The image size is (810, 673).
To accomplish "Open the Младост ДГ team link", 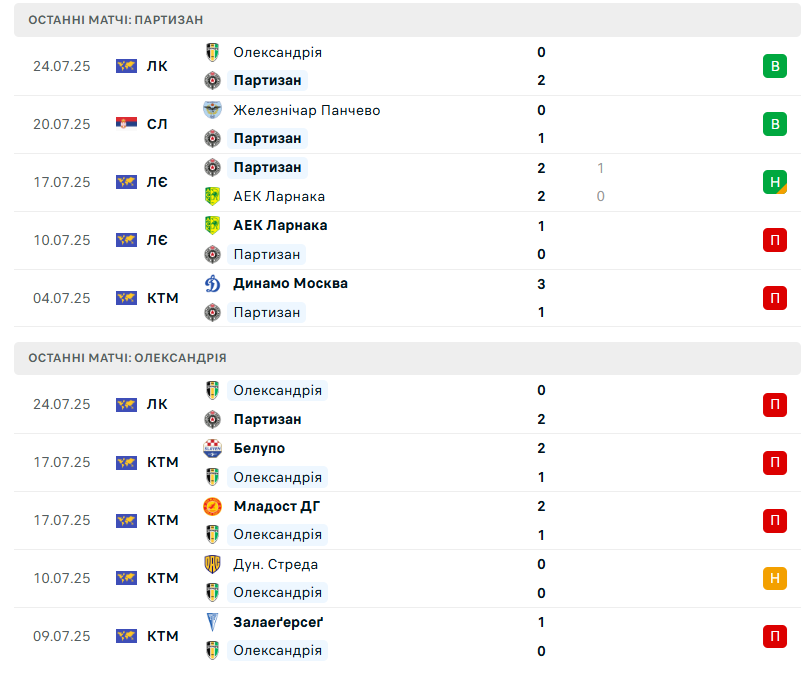I will [x=277, y=506].
